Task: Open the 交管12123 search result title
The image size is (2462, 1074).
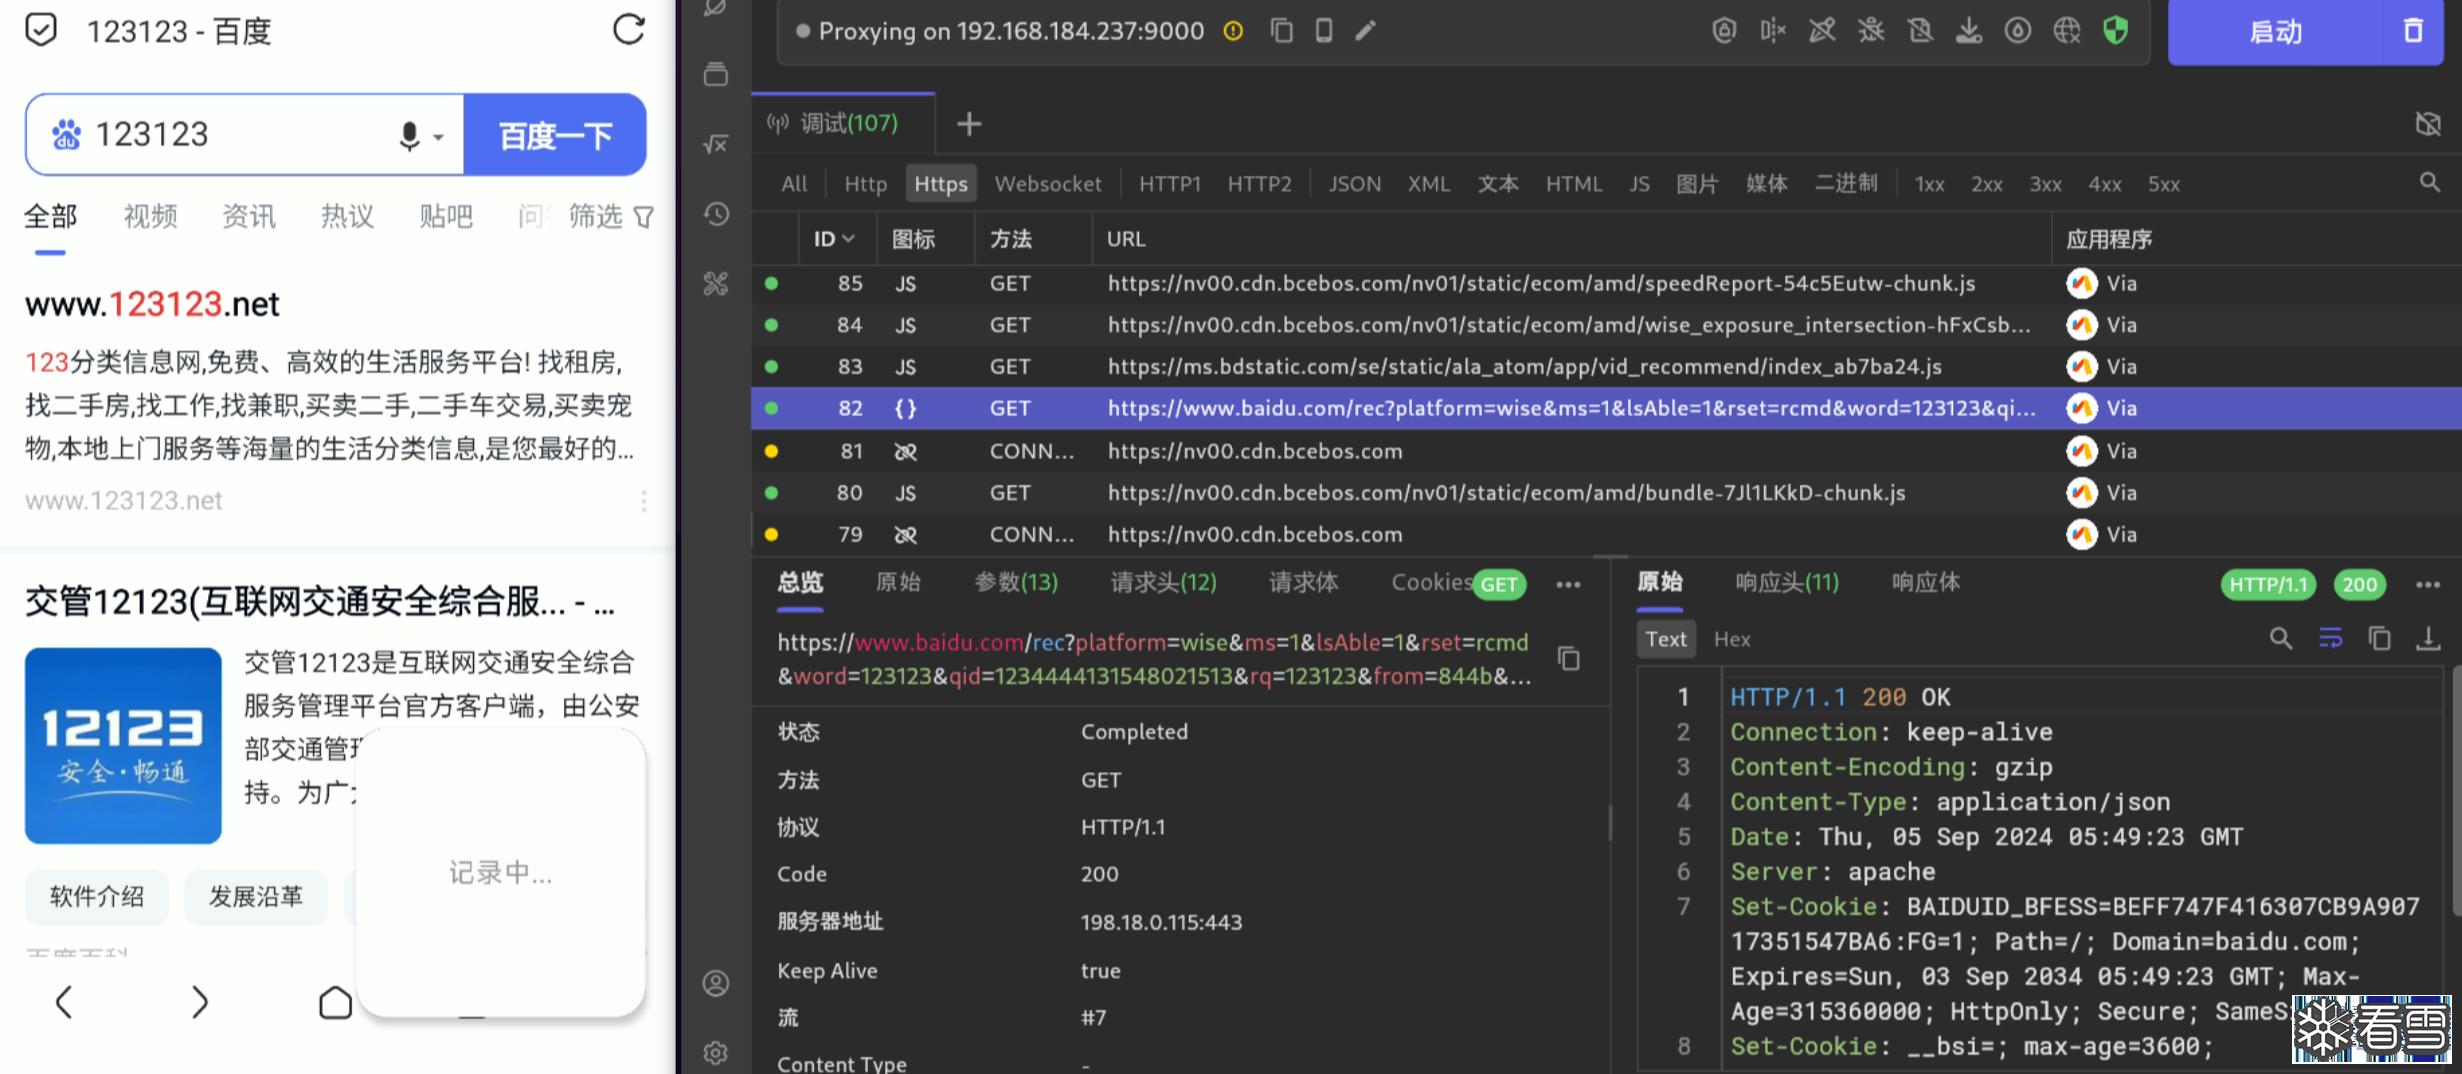Action: tap(320, 601)
